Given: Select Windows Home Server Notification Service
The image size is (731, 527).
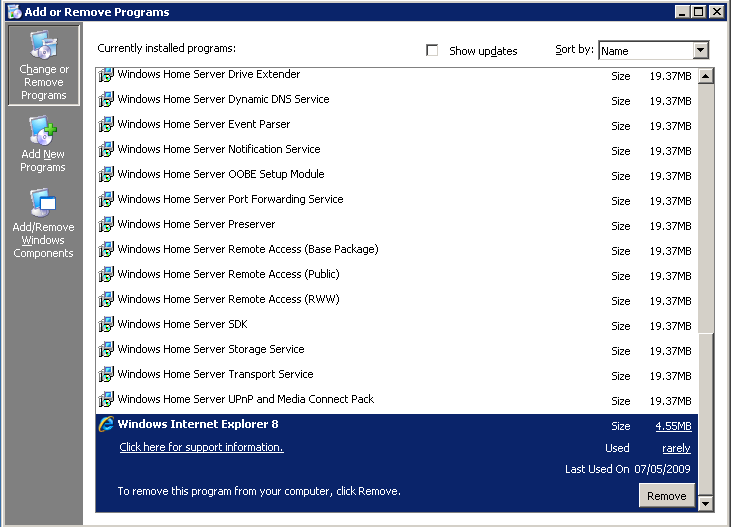Looking at the screenshot, I should [x=397, y=150].
